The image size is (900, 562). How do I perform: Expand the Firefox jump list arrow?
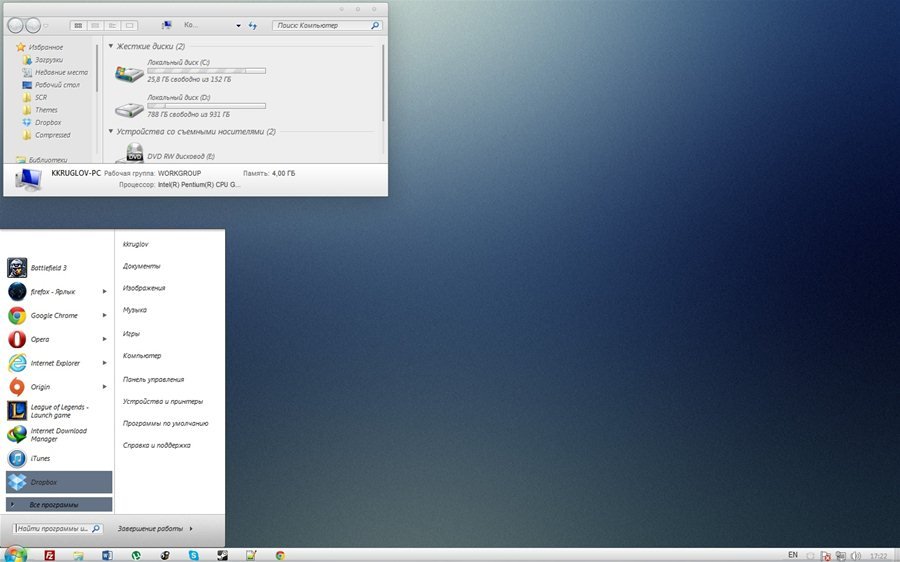point(105,292)
